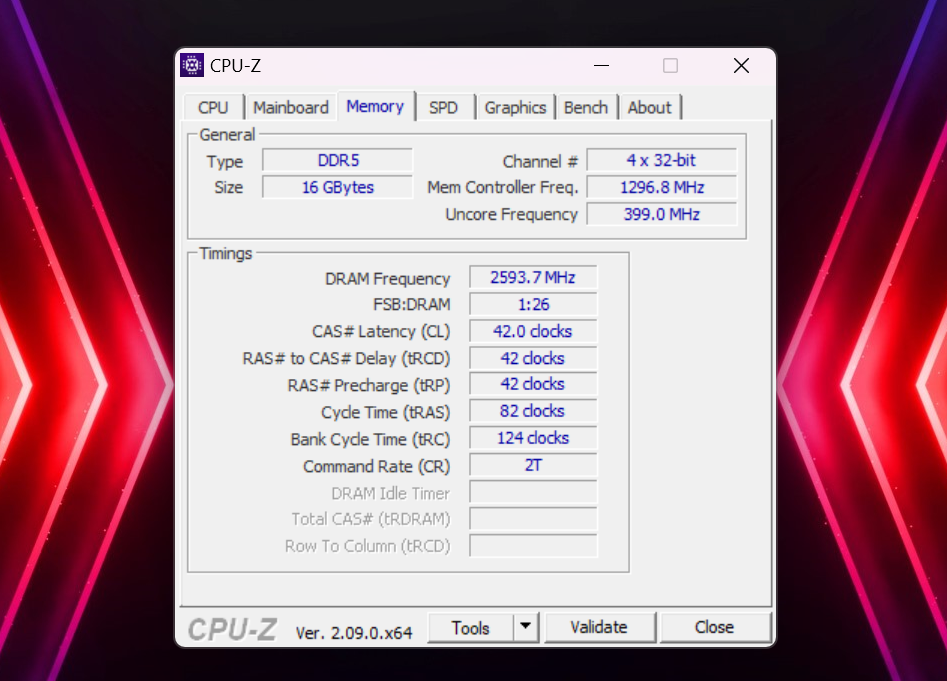Image resolution: width=947 pixels, height=681 pixels.
Task: Click the DDR5 memory type field
Action: click(x=338, y=161)
